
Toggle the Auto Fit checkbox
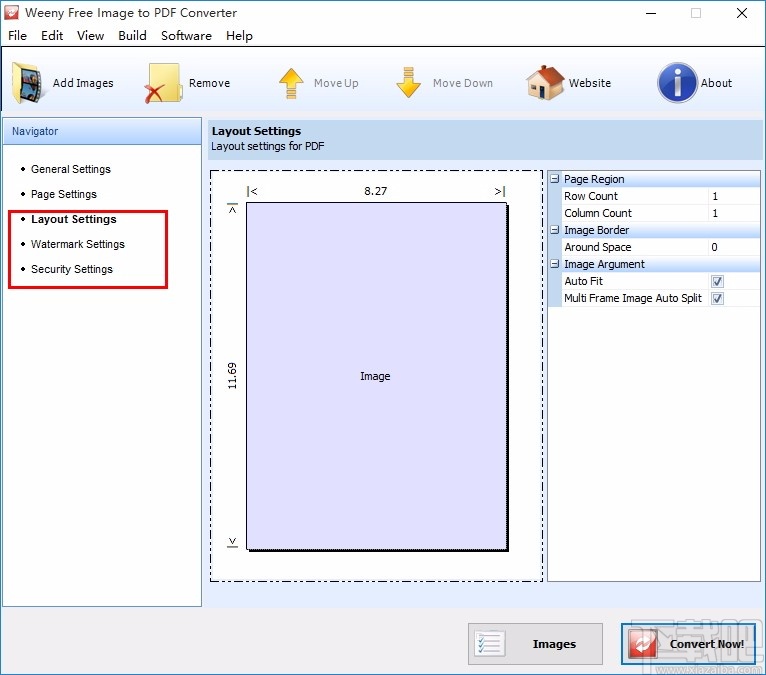pos(717,281)
